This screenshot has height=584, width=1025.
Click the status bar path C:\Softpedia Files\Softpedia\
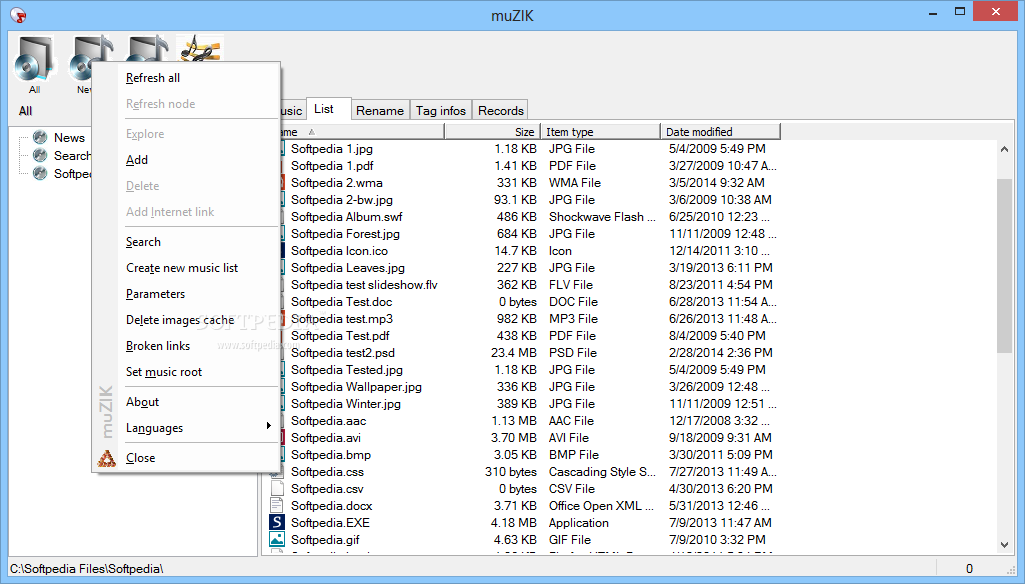click(x=86, y=568)
